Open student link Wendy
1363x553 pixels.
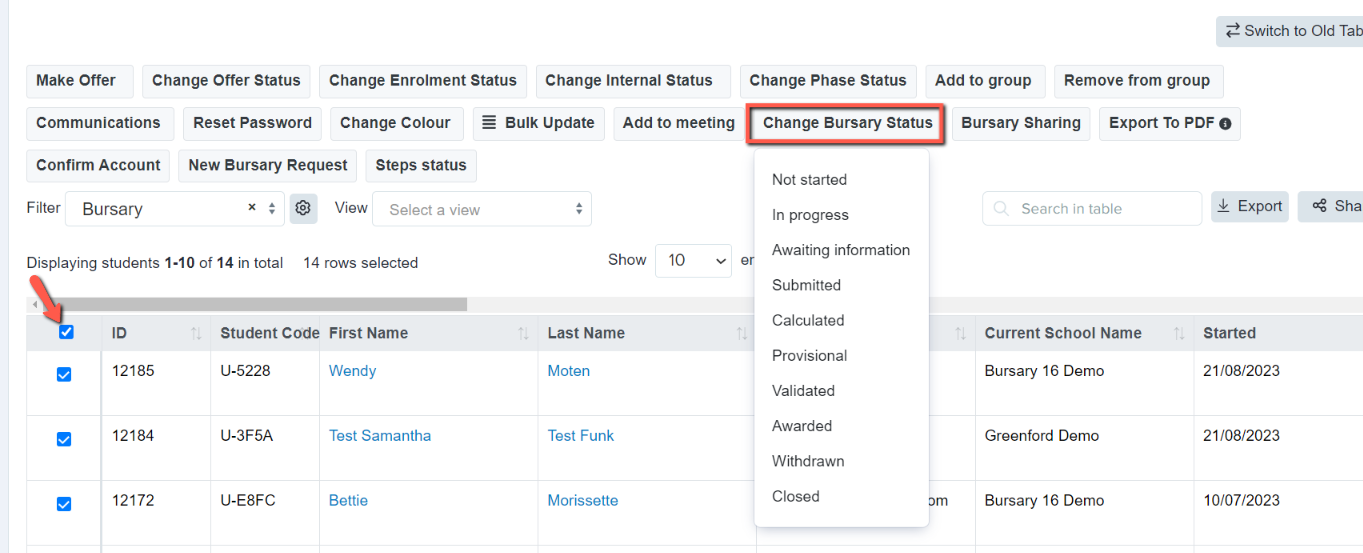353,371
